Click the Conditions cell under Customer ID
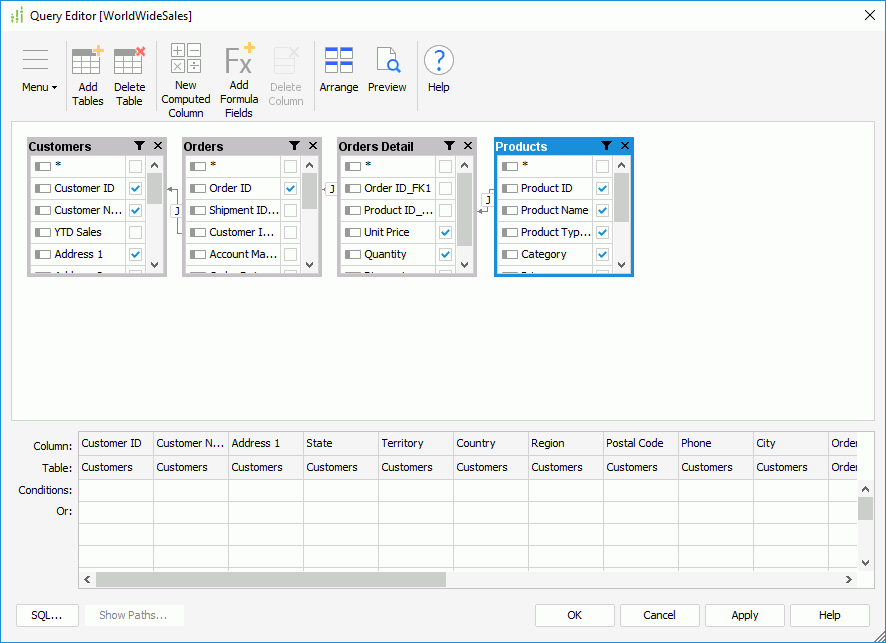The image size is (886, 643). point(114,489)
